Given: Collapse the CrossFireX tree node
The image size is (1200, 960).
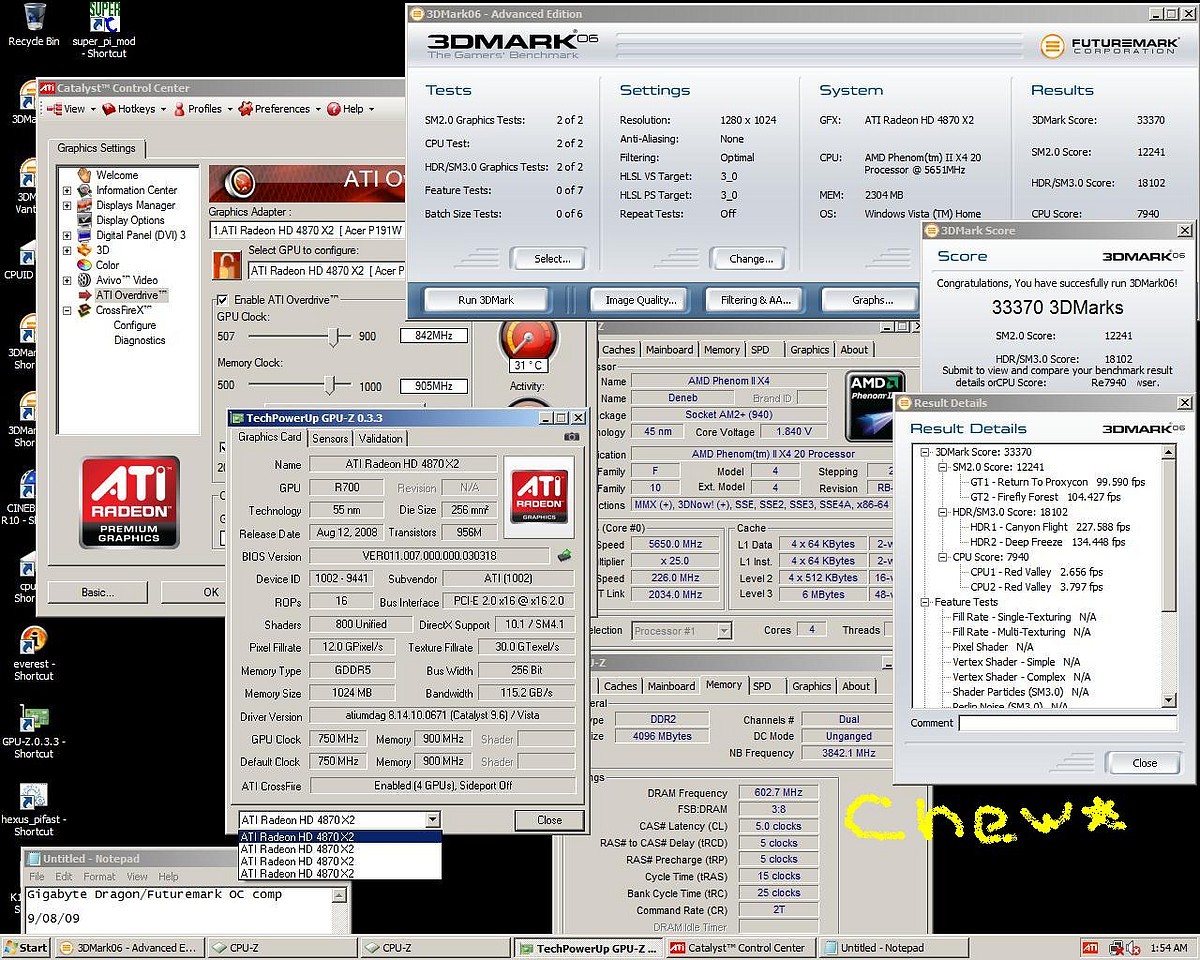Looking at the screenshot, I should (x=67, y=310).
